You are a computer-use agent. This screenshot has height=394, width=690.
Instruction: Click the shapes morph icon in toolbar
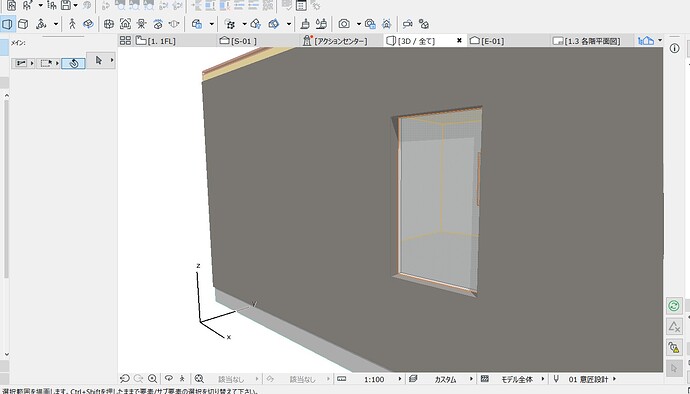(424, 24)
